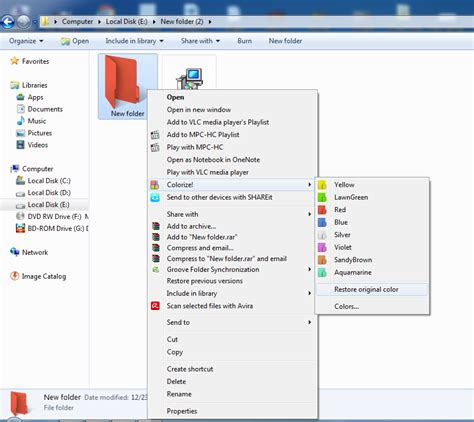Click the Groove Folder Synchronization icon

(156, 270)
